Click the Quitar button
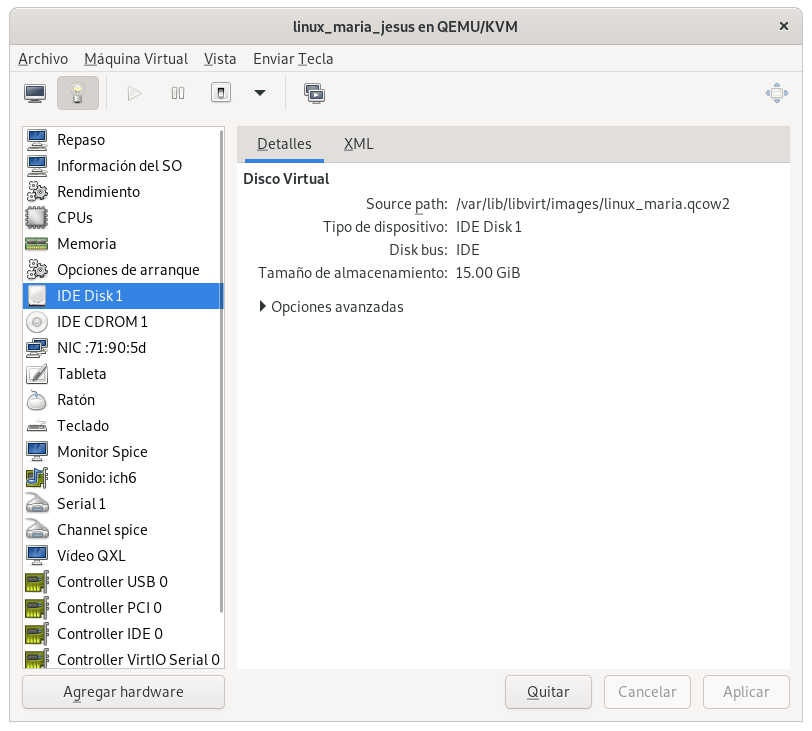 click(548, 692)
